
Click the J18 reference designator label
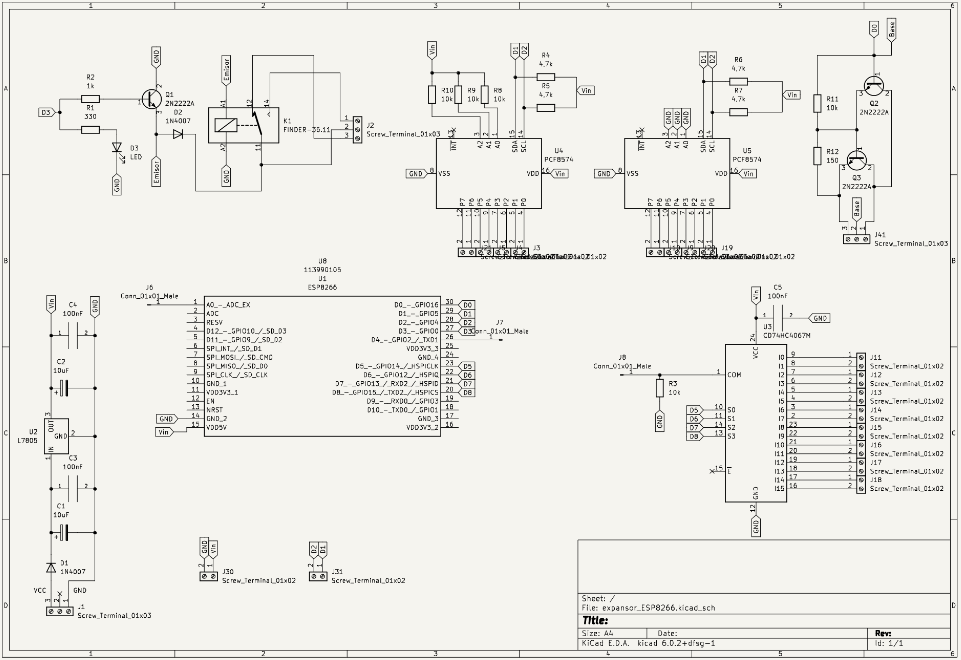876,480
